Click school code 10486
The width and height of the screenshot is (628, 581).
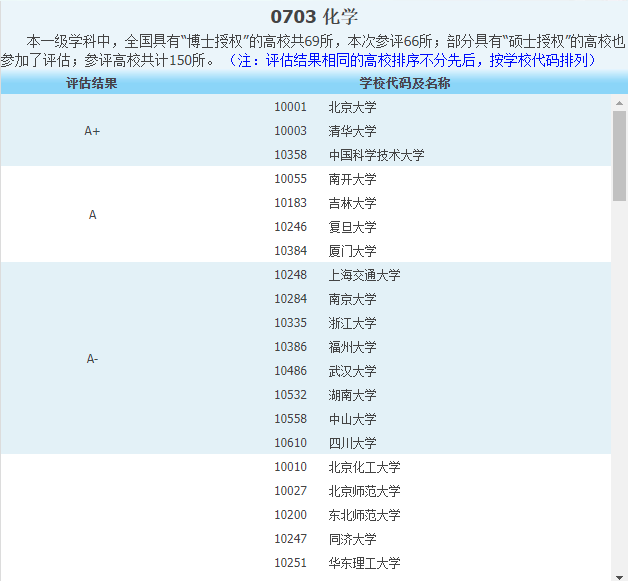tap(290, 371)
